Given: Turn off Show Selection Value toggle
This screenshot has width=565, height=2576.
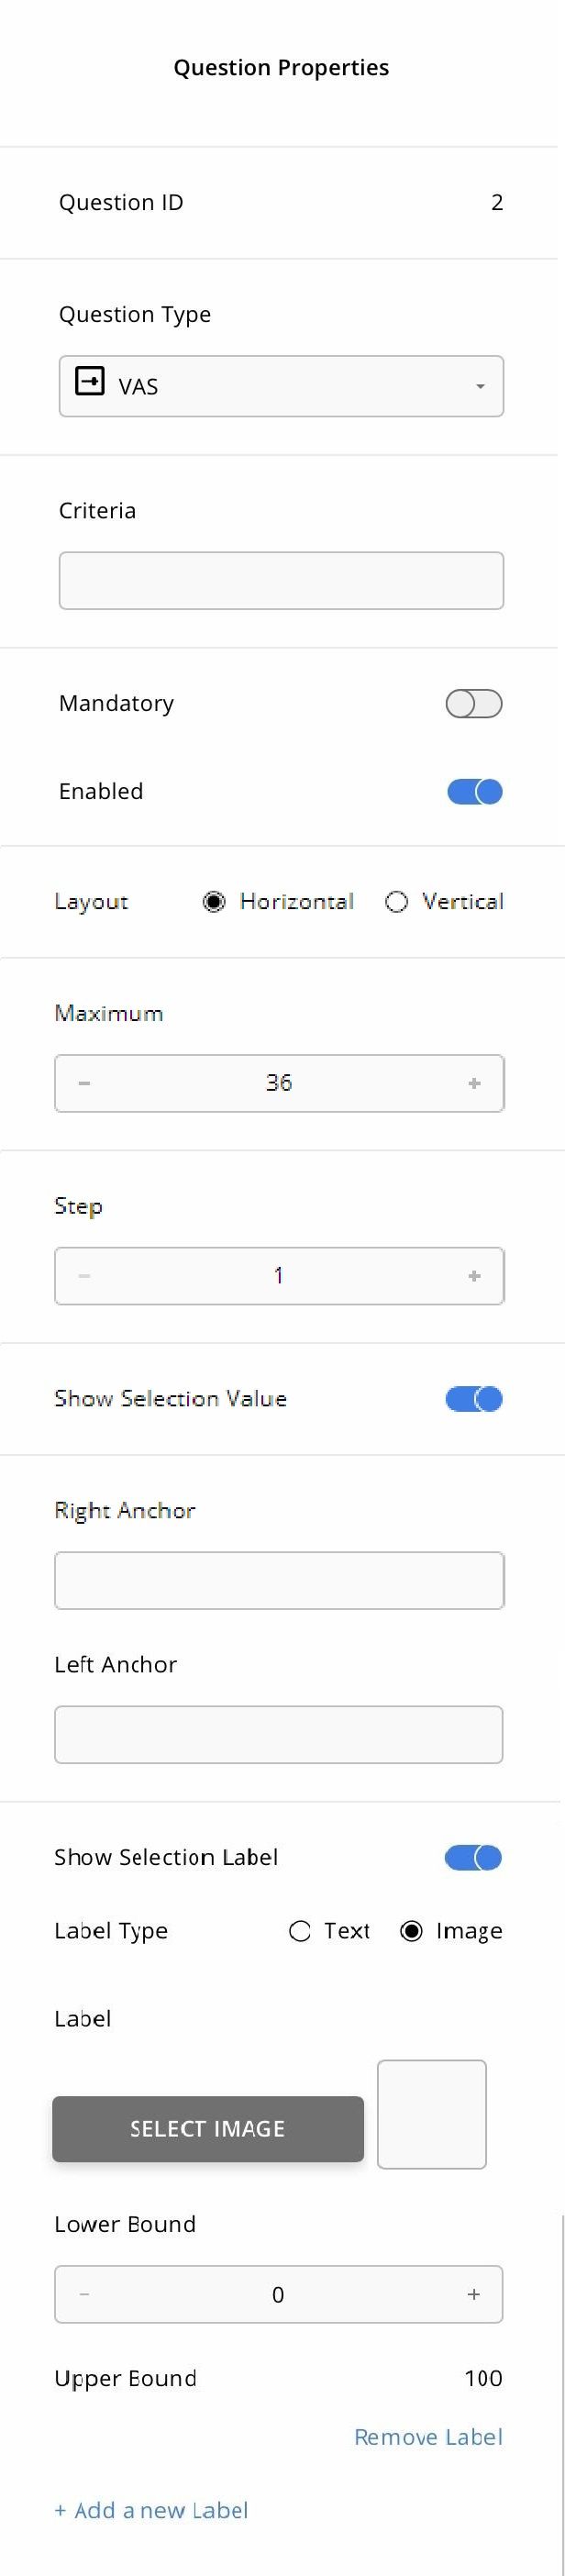Looking at the screenshot, I should click(474, 1399).
